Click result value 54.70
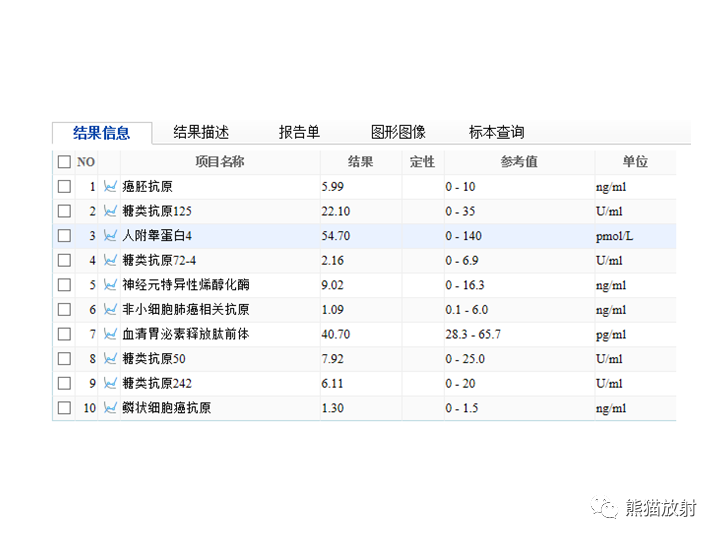The image size is (720, 540). tap(336, 236)
